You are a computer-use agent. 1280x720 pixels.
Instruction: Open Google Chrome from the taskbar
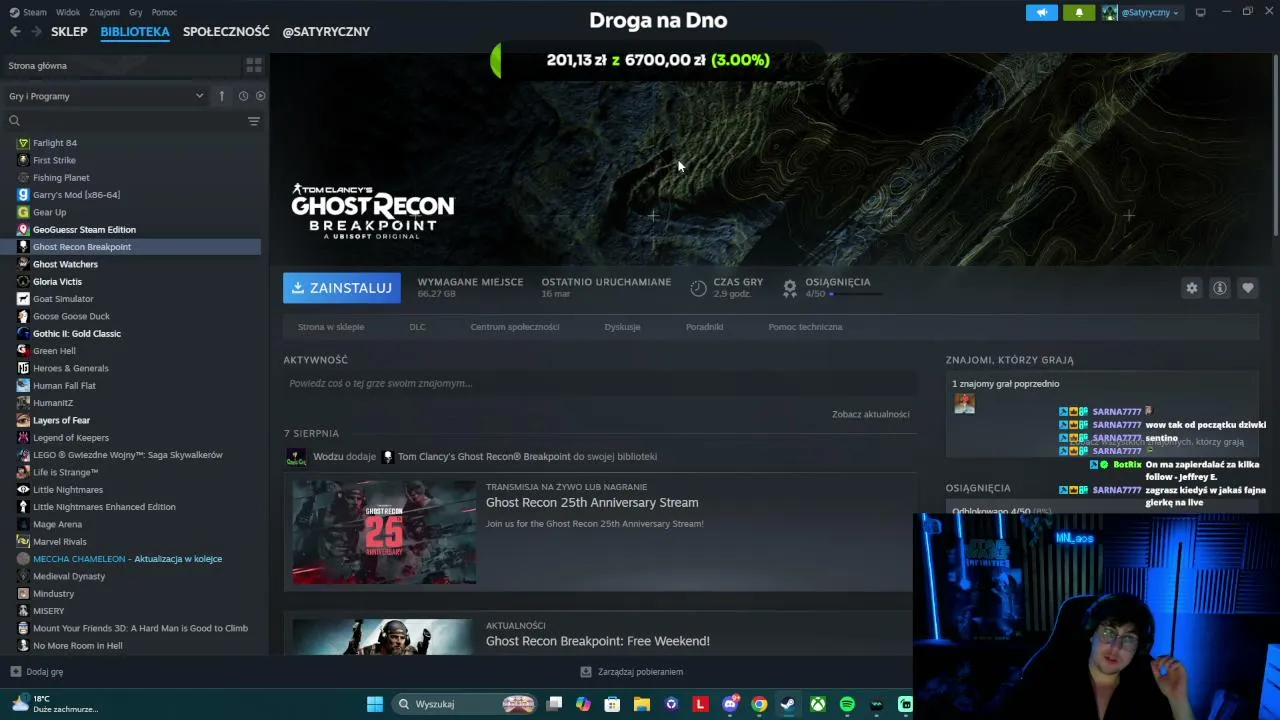759,704
